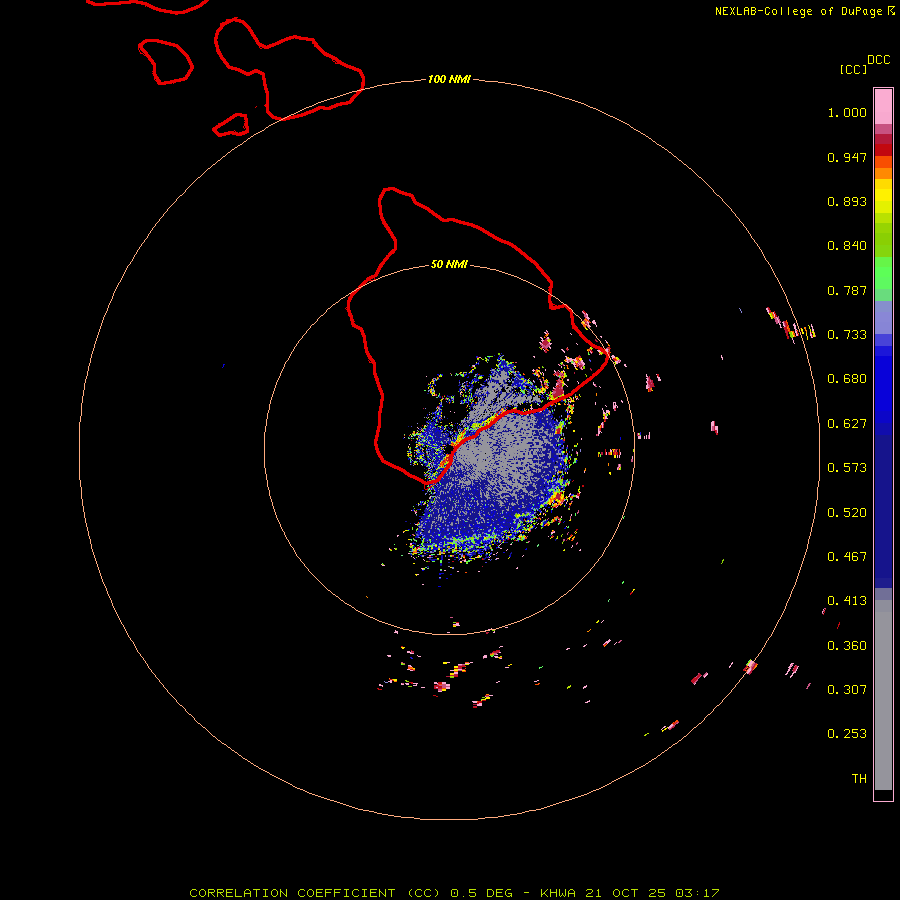Select the 0.627 legend value

[x=847, y=424]
